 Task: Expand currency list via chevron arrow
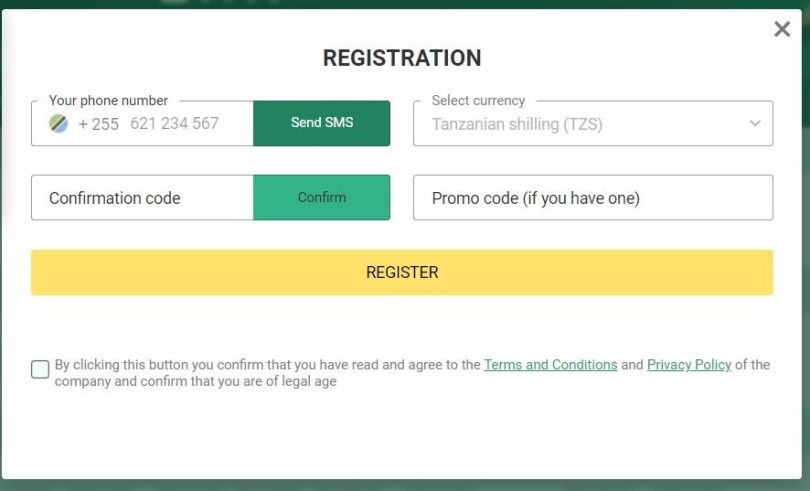tap(755, 124)
